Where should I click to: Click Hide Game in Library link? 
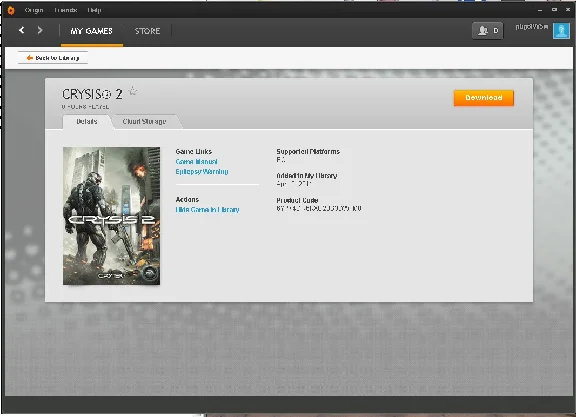click(x=208, y=210)
